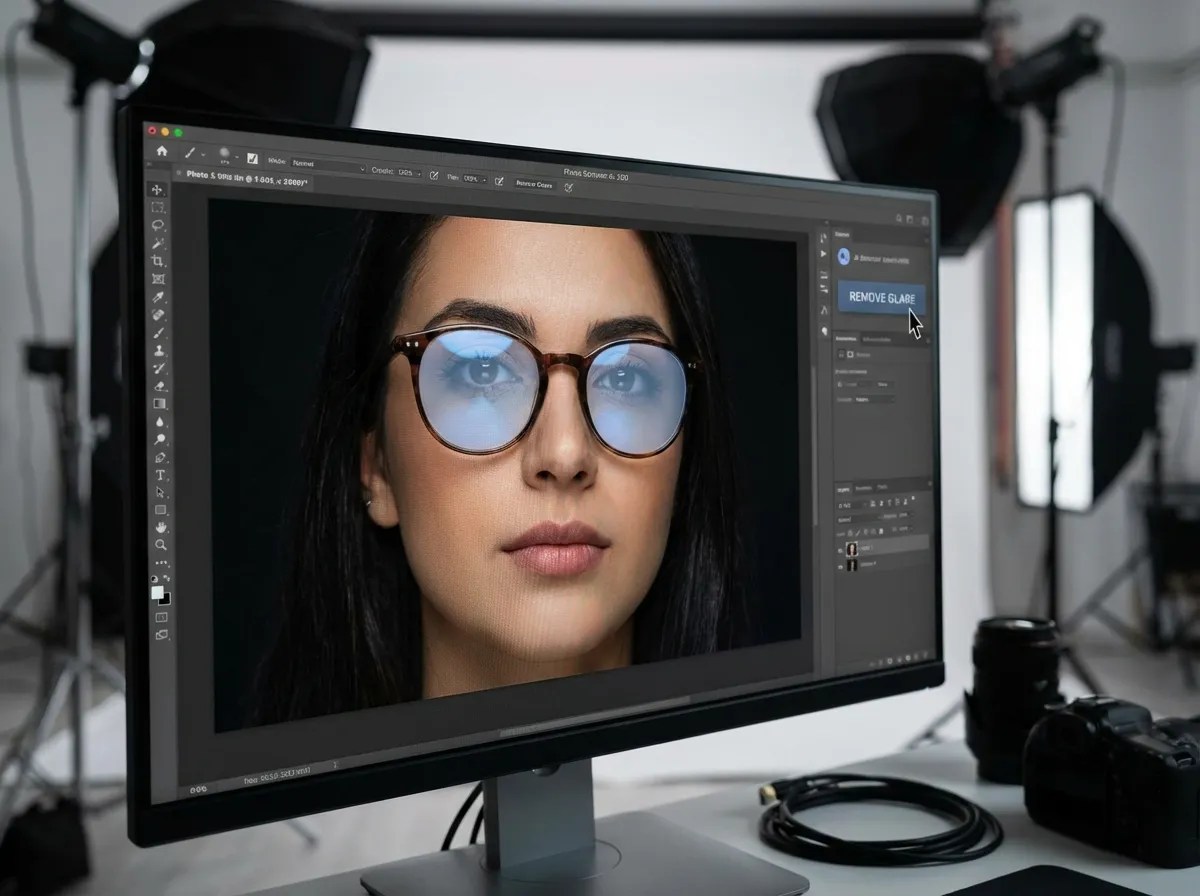This screenshot has width=1200, height=896.
Task: Open the Flow percentage dropdown
Action: pyautogui.click(x=475, y=179)
